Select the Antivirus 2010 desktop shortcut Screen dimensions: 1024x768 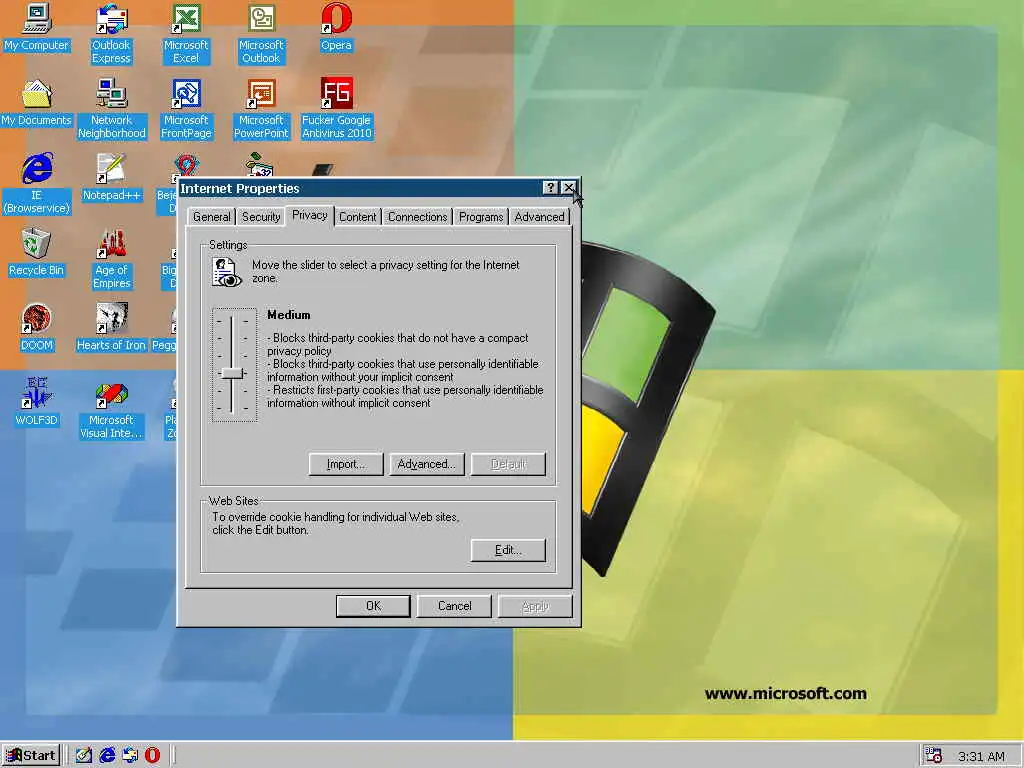336,109
